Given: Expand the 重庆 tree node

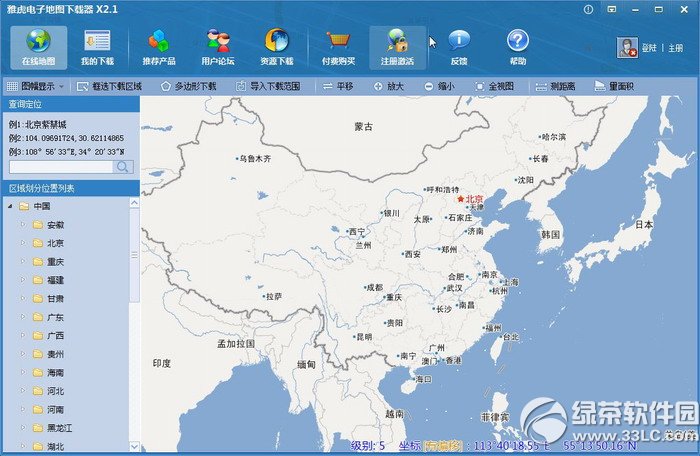Looking at the screenshot, I should (23, 261).
